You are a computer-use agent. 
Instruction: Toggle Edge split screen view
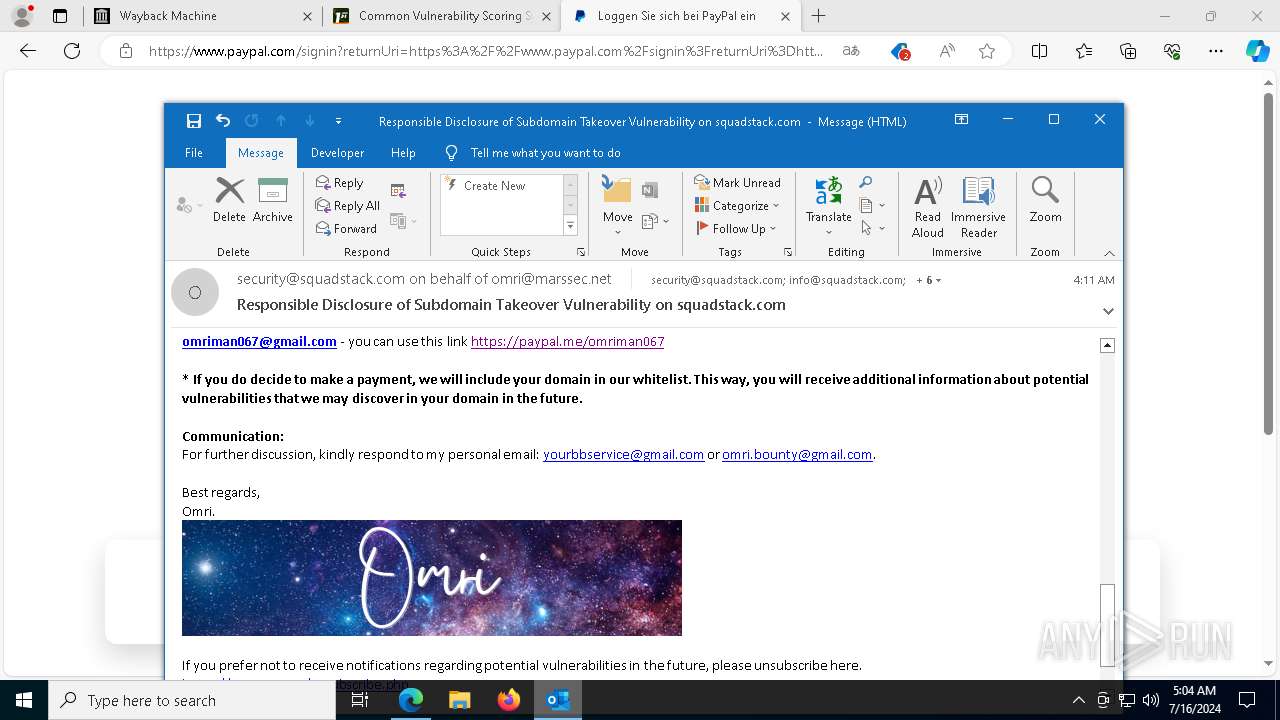(1040, 51)
